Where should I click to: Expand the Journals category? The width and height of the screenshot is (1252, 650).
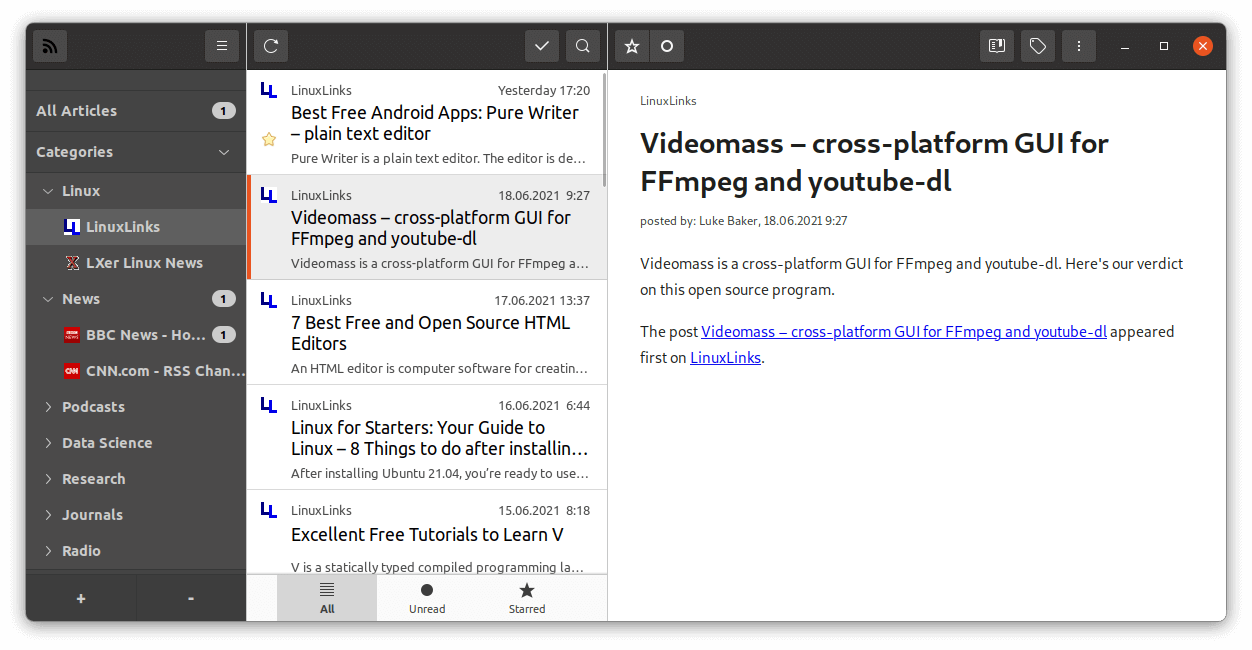coord(48,515)
